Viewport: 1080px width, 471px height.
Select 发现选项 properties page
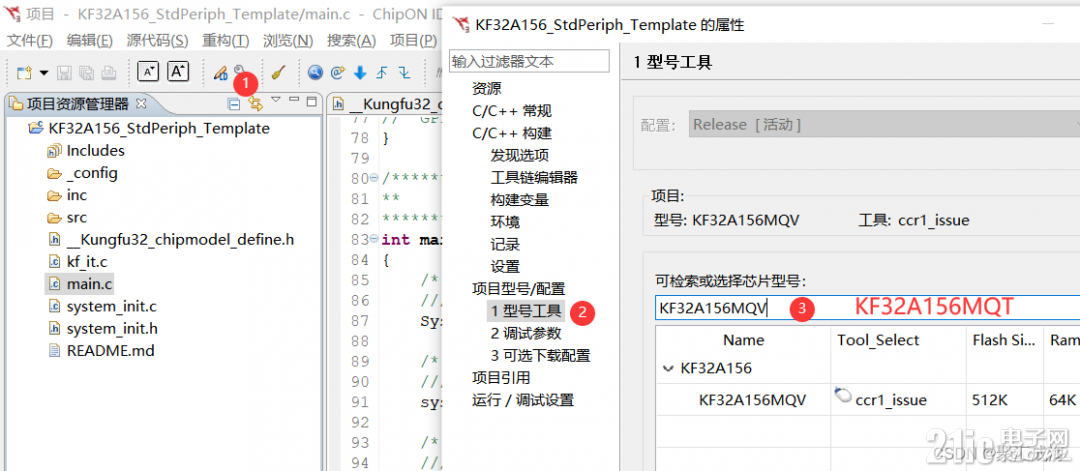519,156
